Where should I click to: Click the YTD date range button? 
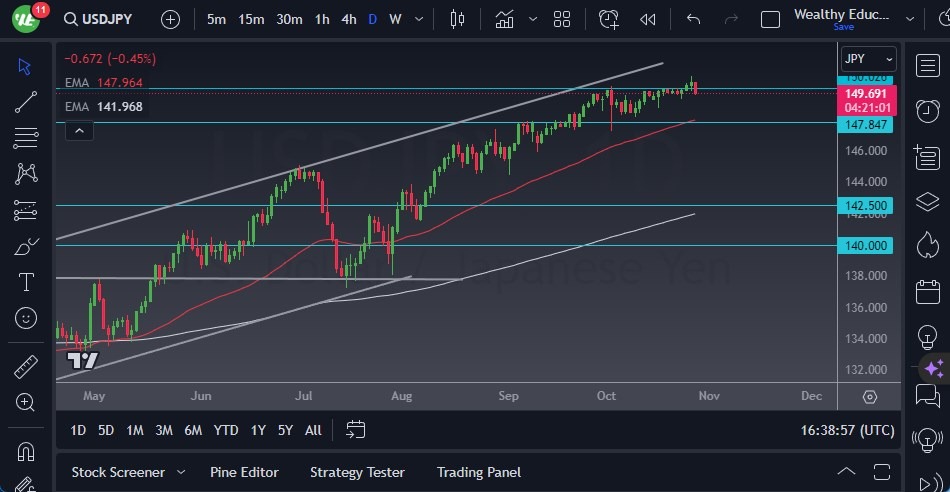(226, 430)
